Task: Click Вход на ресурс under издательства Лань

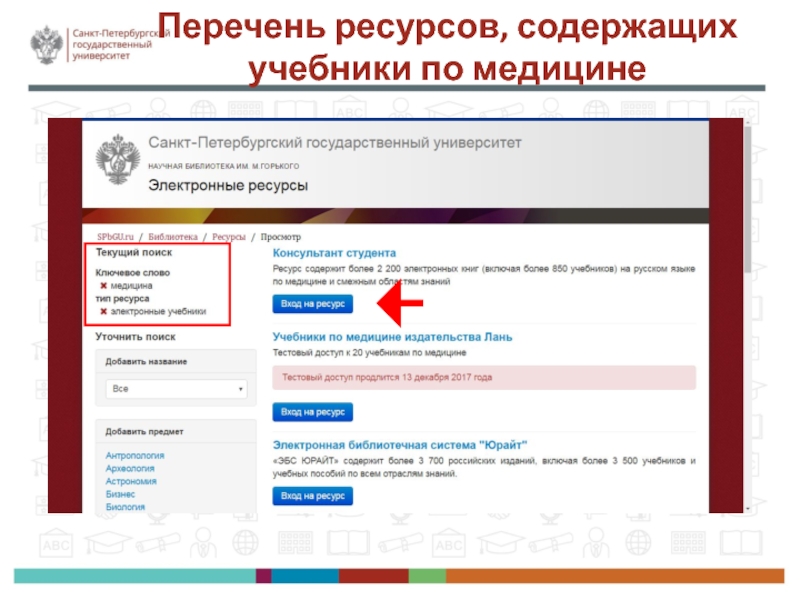Action: pyautogui.click(x=313, y=412)
